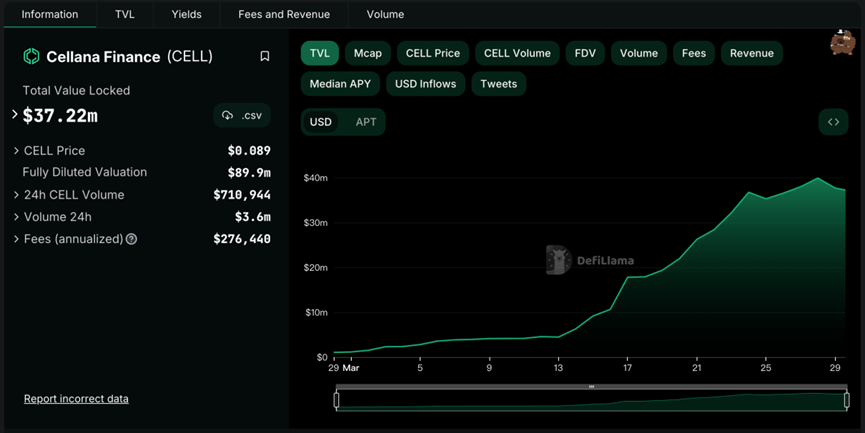Grab the left range slider handle
Viewport: 865px width, 433px height.
pyautogui.click(x=337, y=400)
